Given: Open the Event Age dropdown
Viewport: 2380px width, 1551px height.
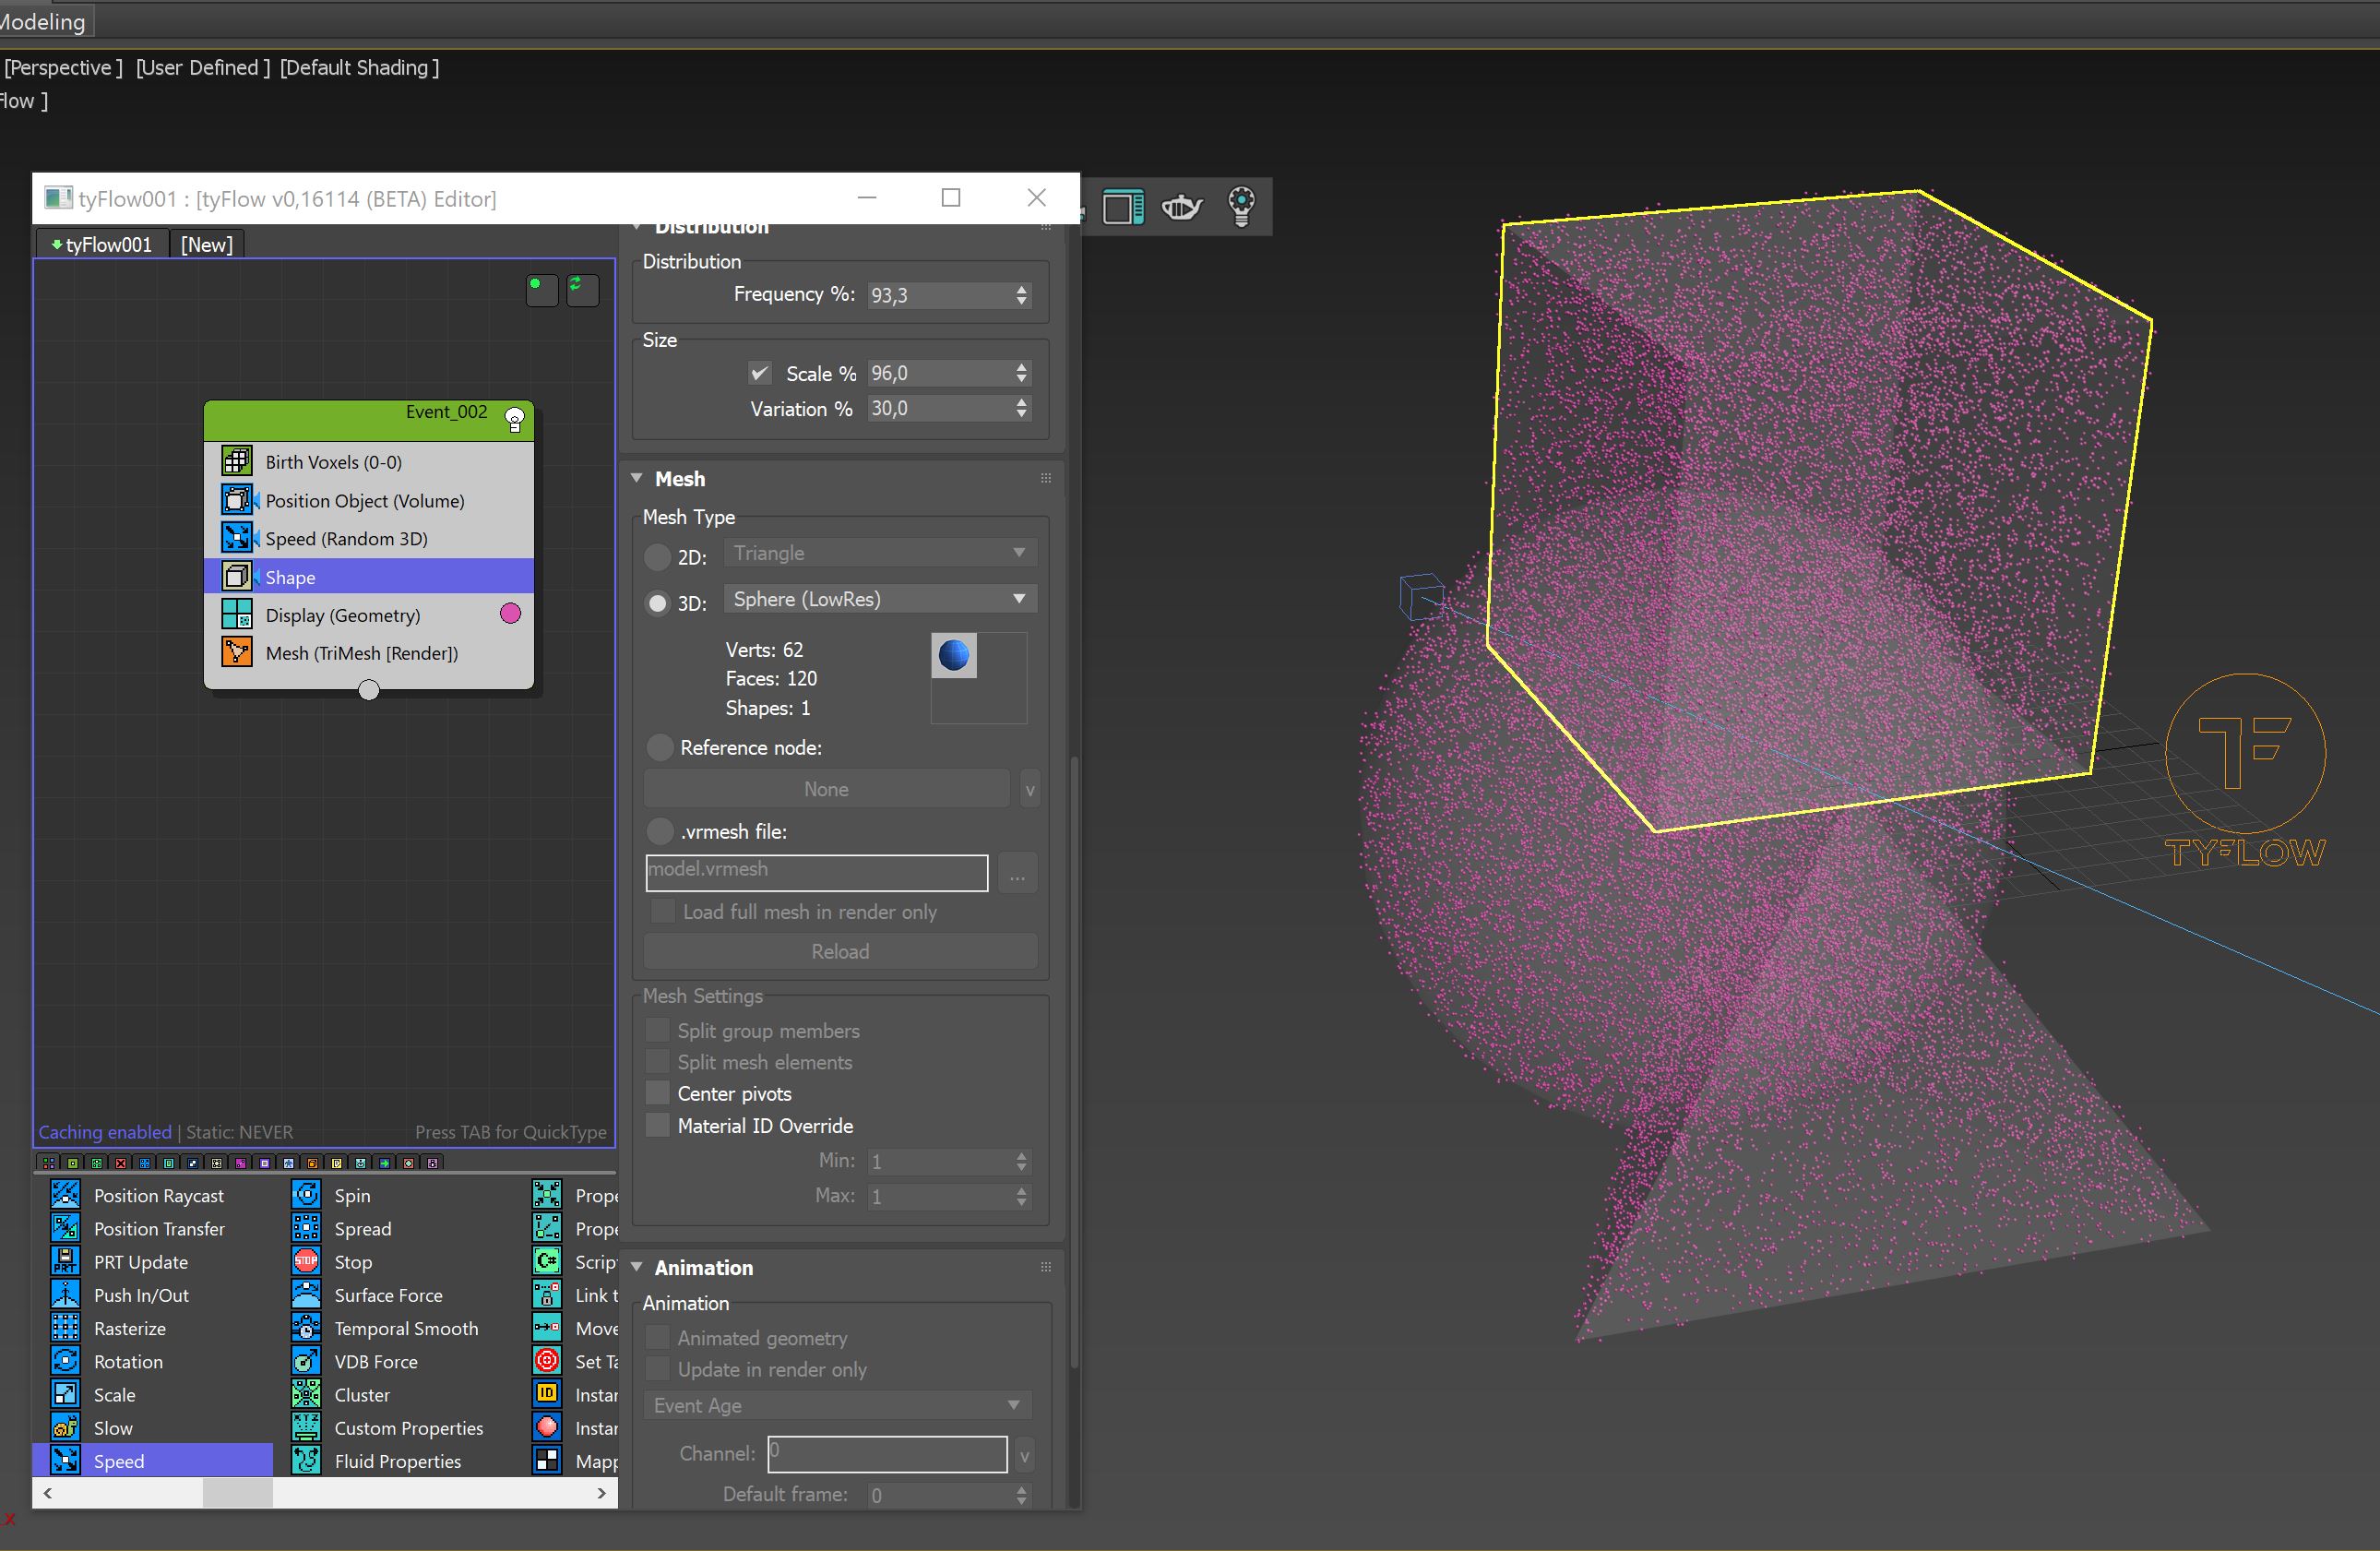Looking at the screenshot, I should pyautogui.click(x=838, y=1405).
